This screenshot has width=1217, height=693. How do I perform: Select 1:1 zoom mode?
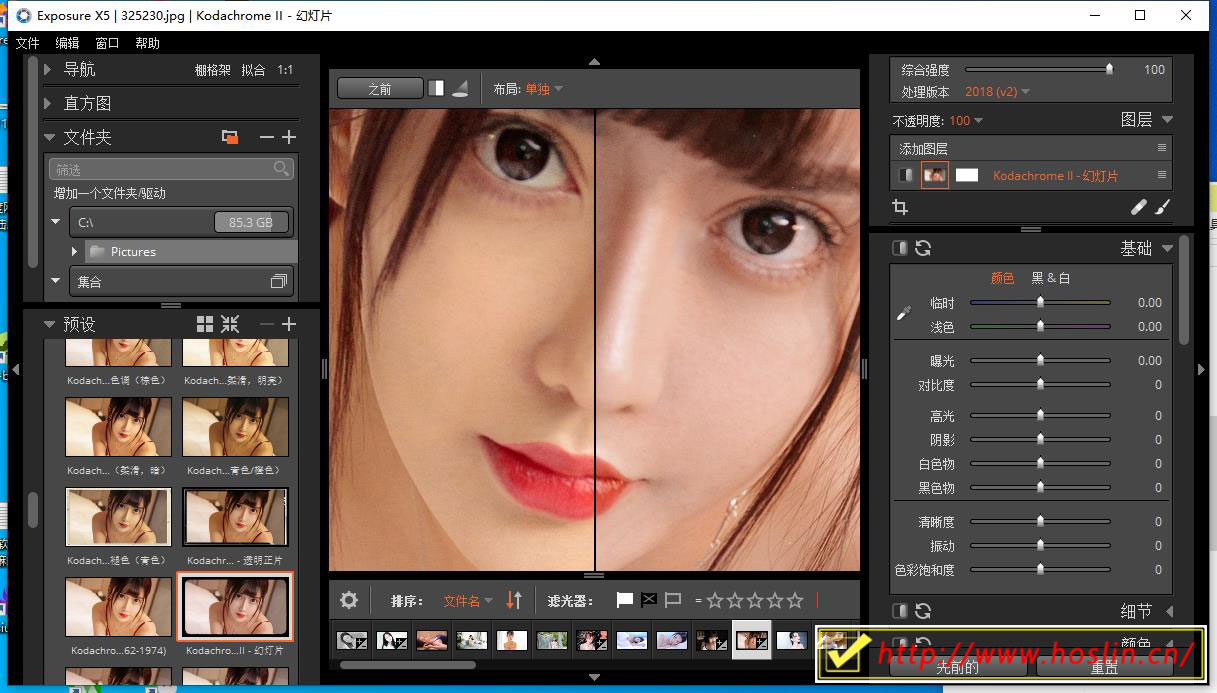285,70
